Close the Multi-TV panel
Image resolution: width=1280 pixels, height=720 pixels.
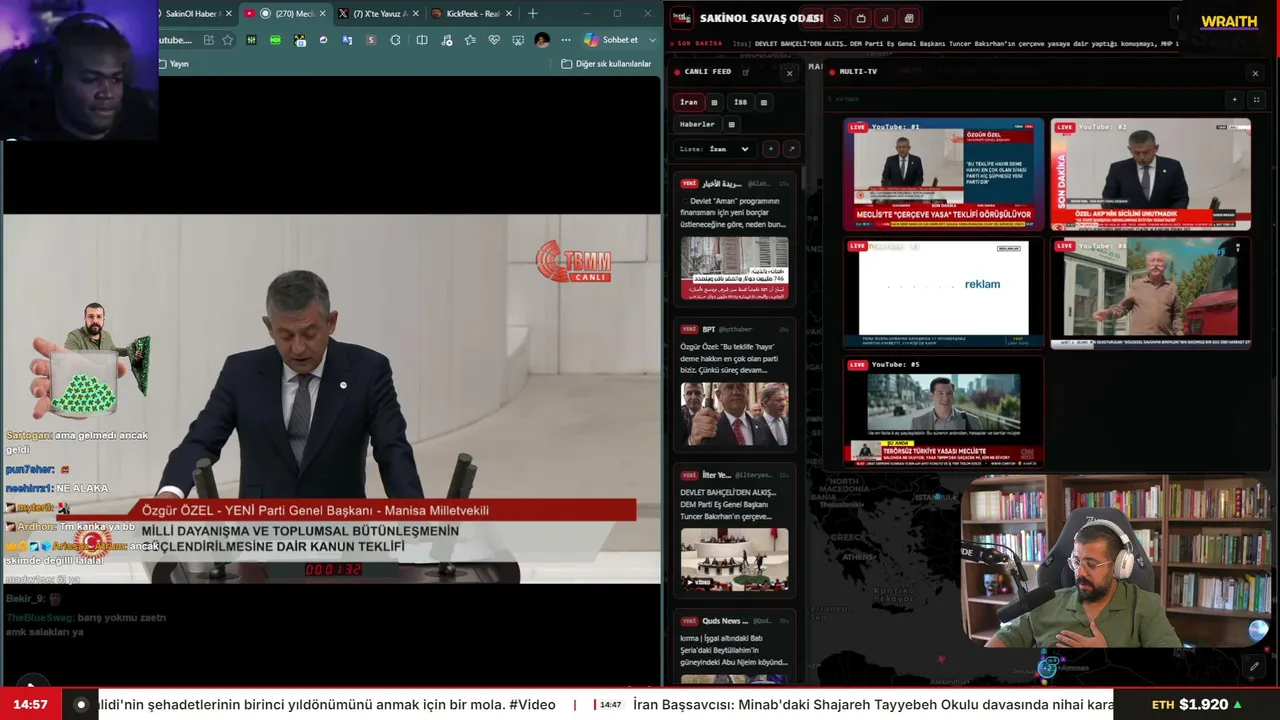point(1255,73)
